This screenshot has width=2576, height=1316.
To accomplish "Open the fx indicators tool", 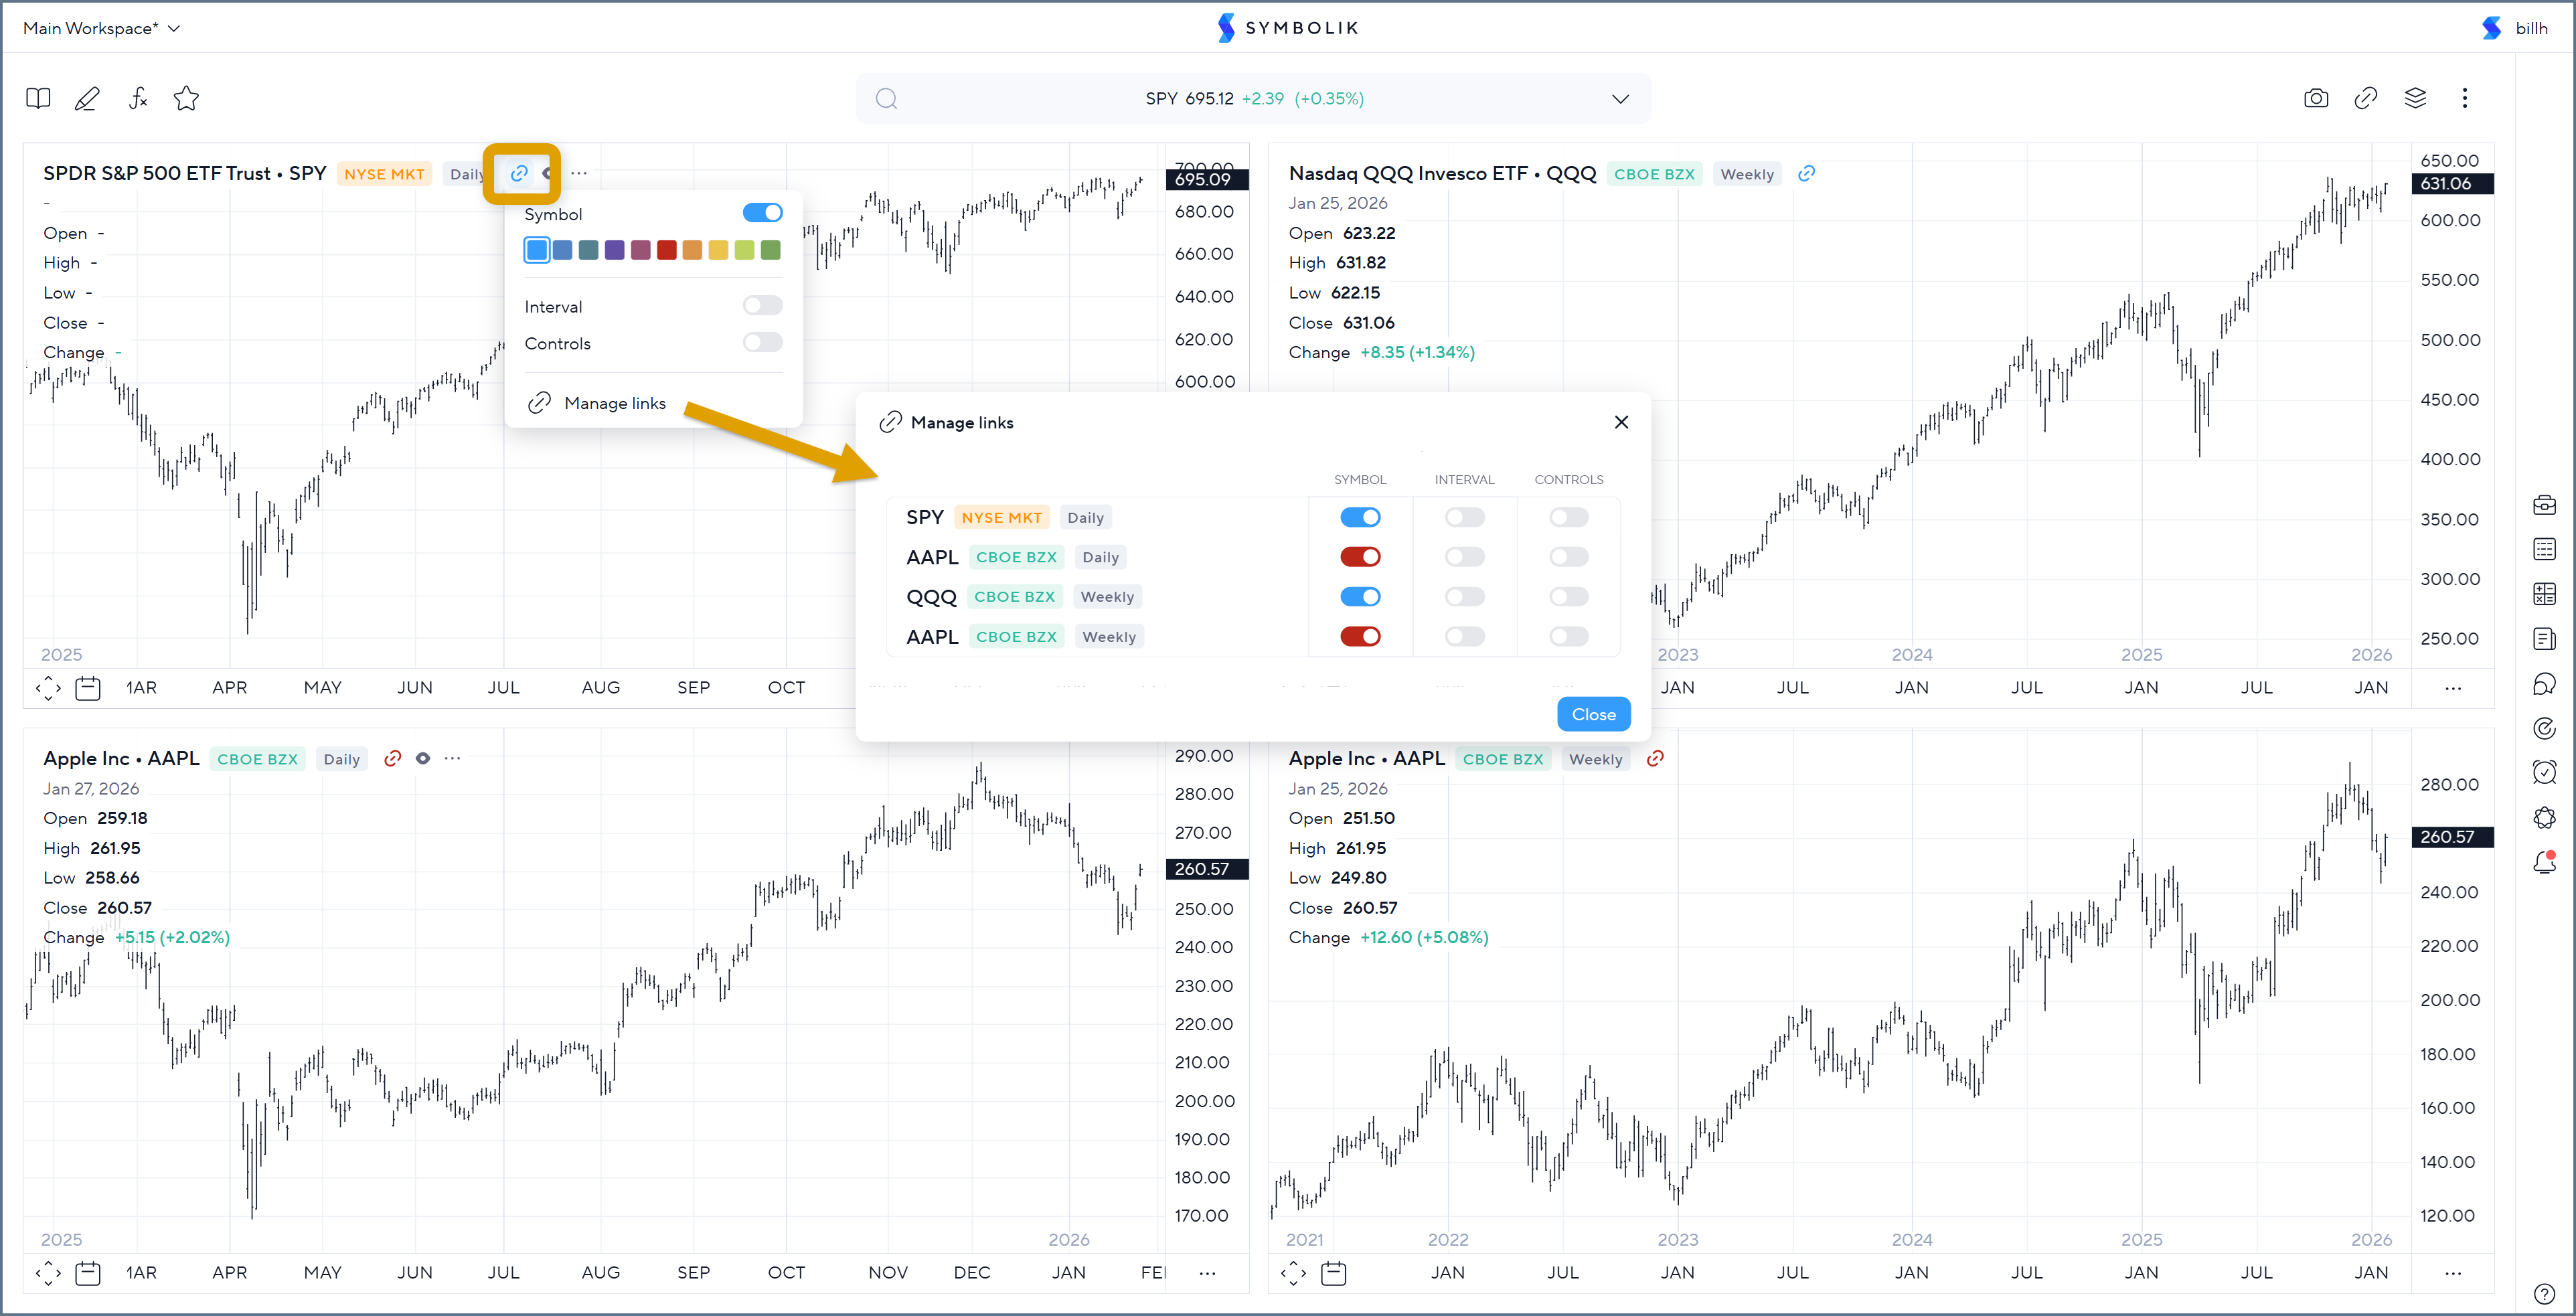I will click(138, 98).
